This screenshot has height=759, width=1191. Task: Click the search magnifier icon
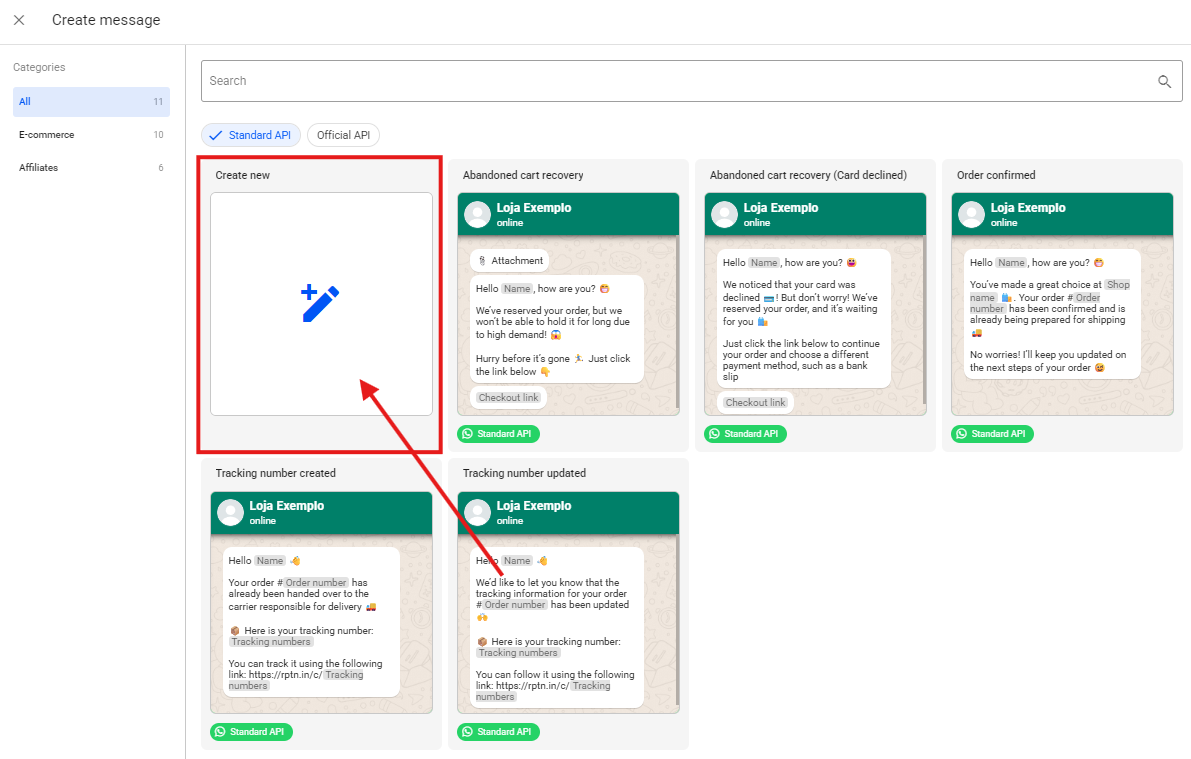pos(1163,82)
